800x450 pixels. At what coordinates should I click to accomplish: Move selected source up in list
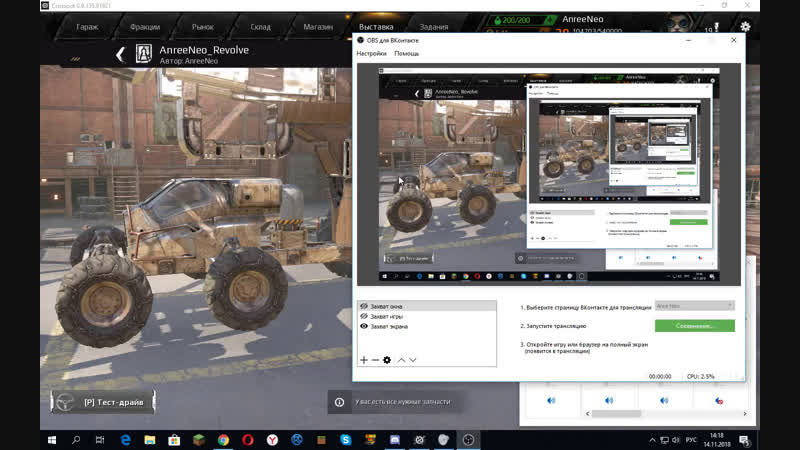tap(402, 360)
